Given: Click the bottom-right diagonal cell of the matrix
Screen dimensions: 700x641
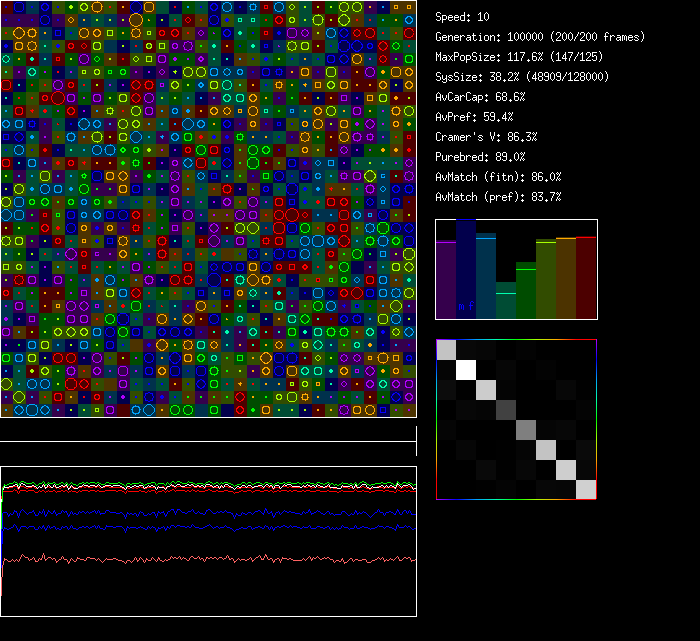Looking at the screenshot, I should click(x=586, y=489).
